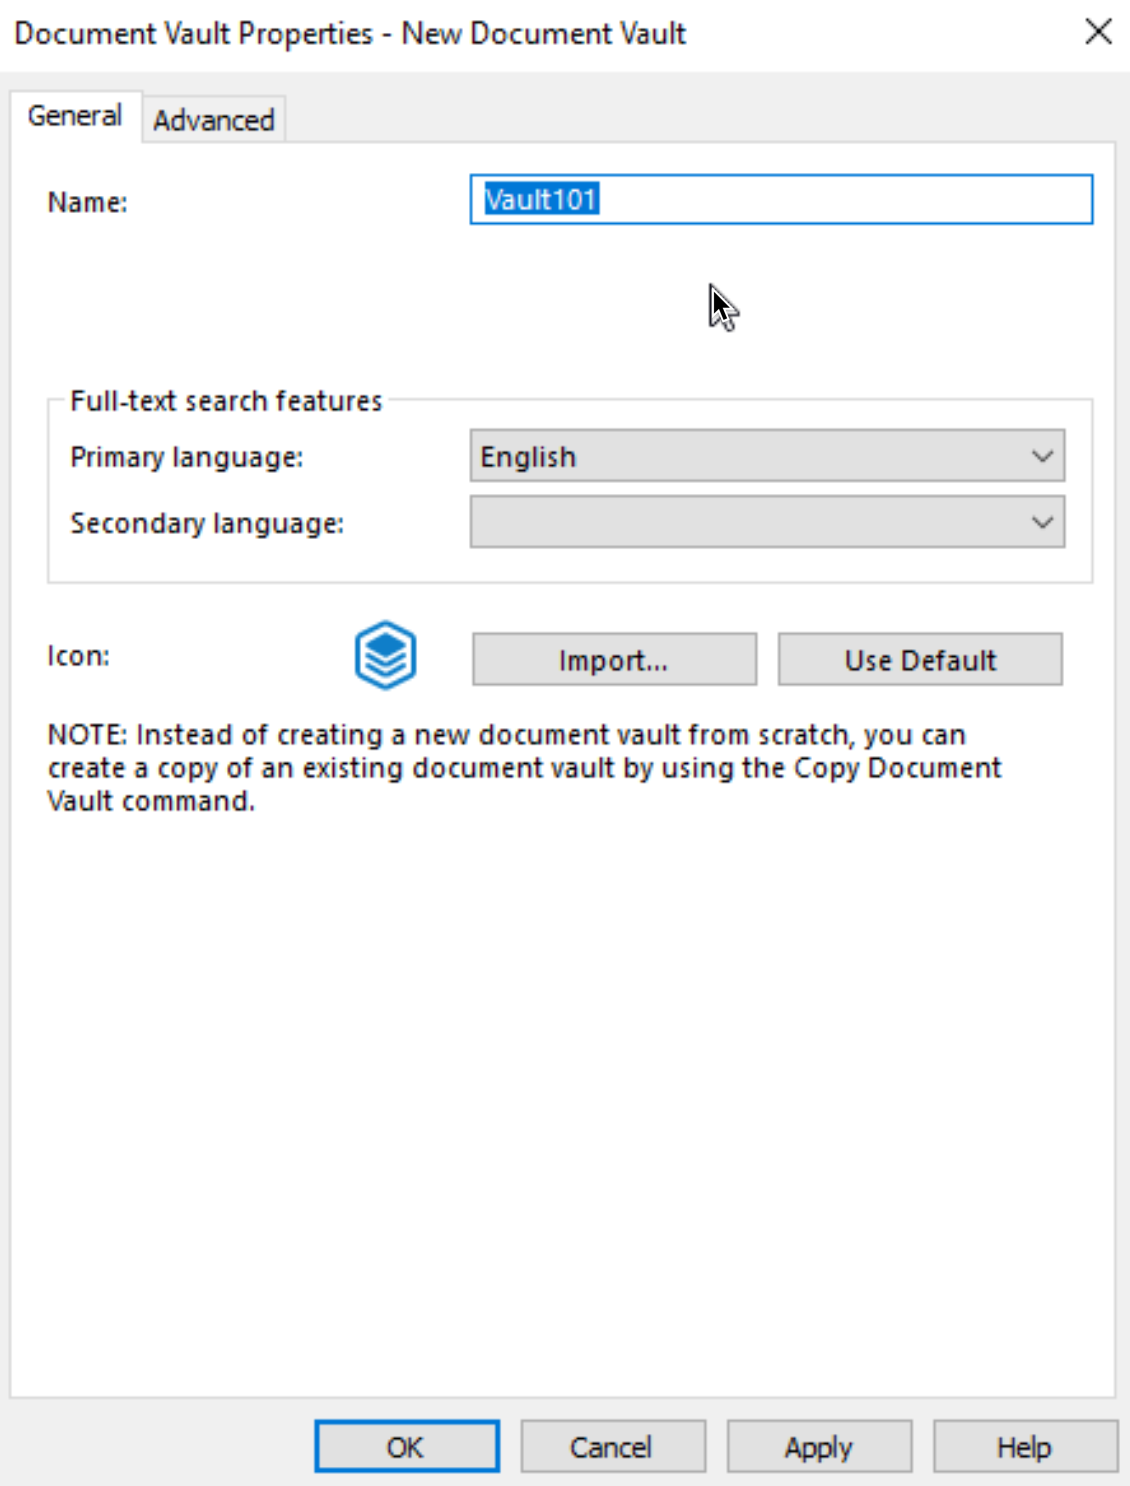This screenshot has width=1130, height=1486.
Task: Click the 'Name:' label
Action: [x=88, y=202]
